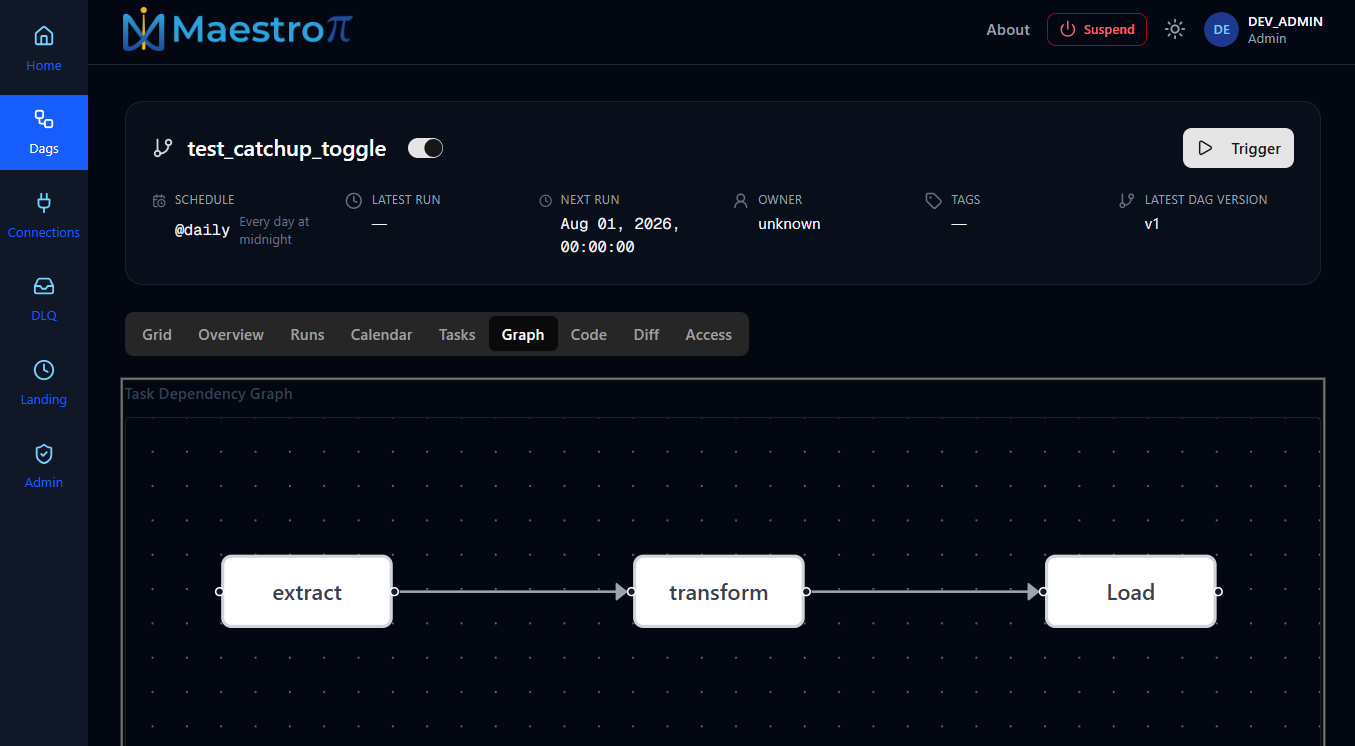
Task: Select the Load task node
Action: tap(1131, 591)
